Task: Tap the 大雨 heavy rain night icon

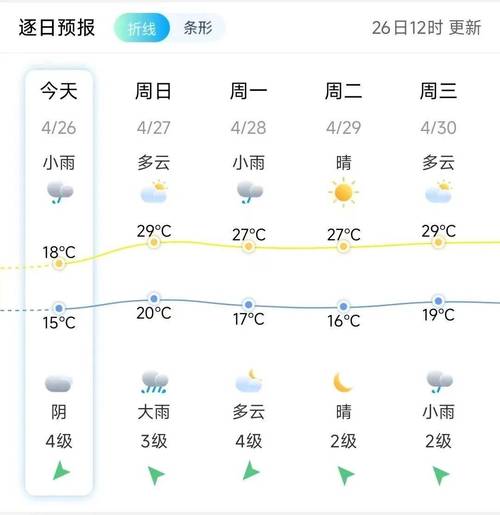Action: point(154,382)
